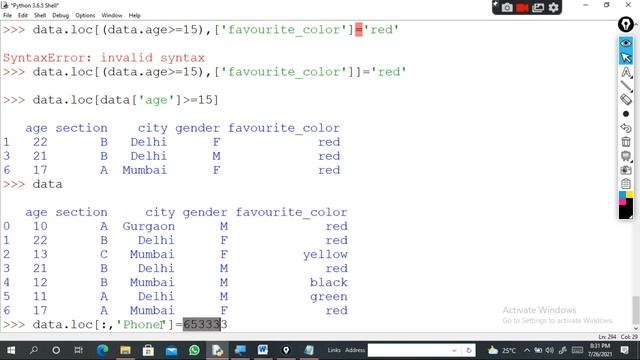
Task: Open the Debug menu
Action: (60, 16)
